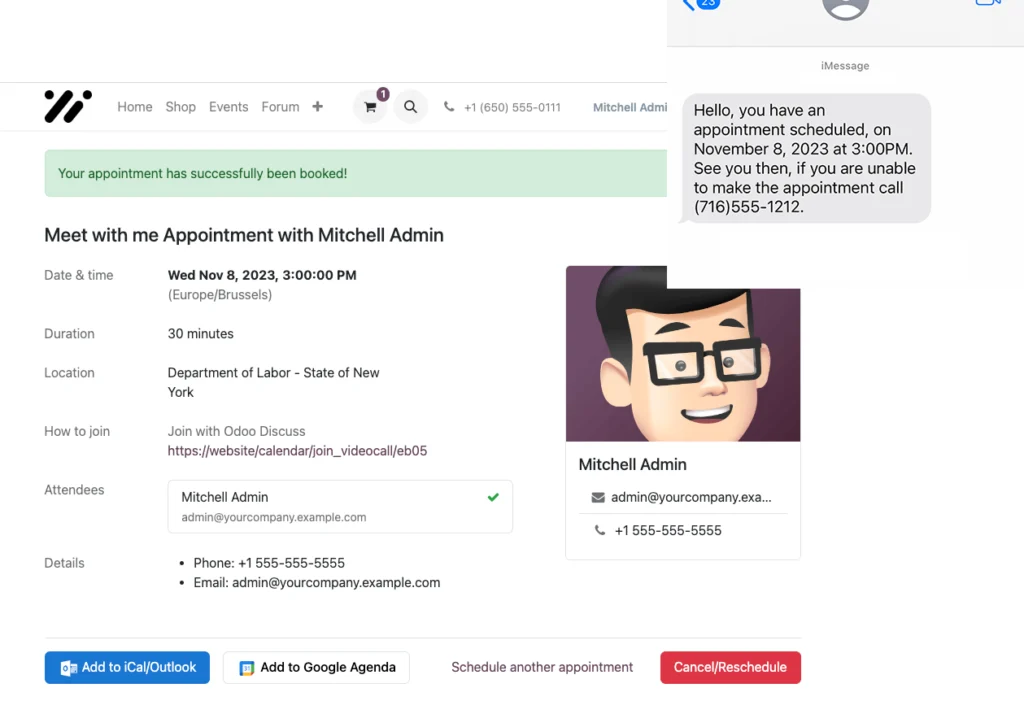Tap the iMessage video call icon
This screenshot has width=1024, height=727.
(x=987, y=4)
